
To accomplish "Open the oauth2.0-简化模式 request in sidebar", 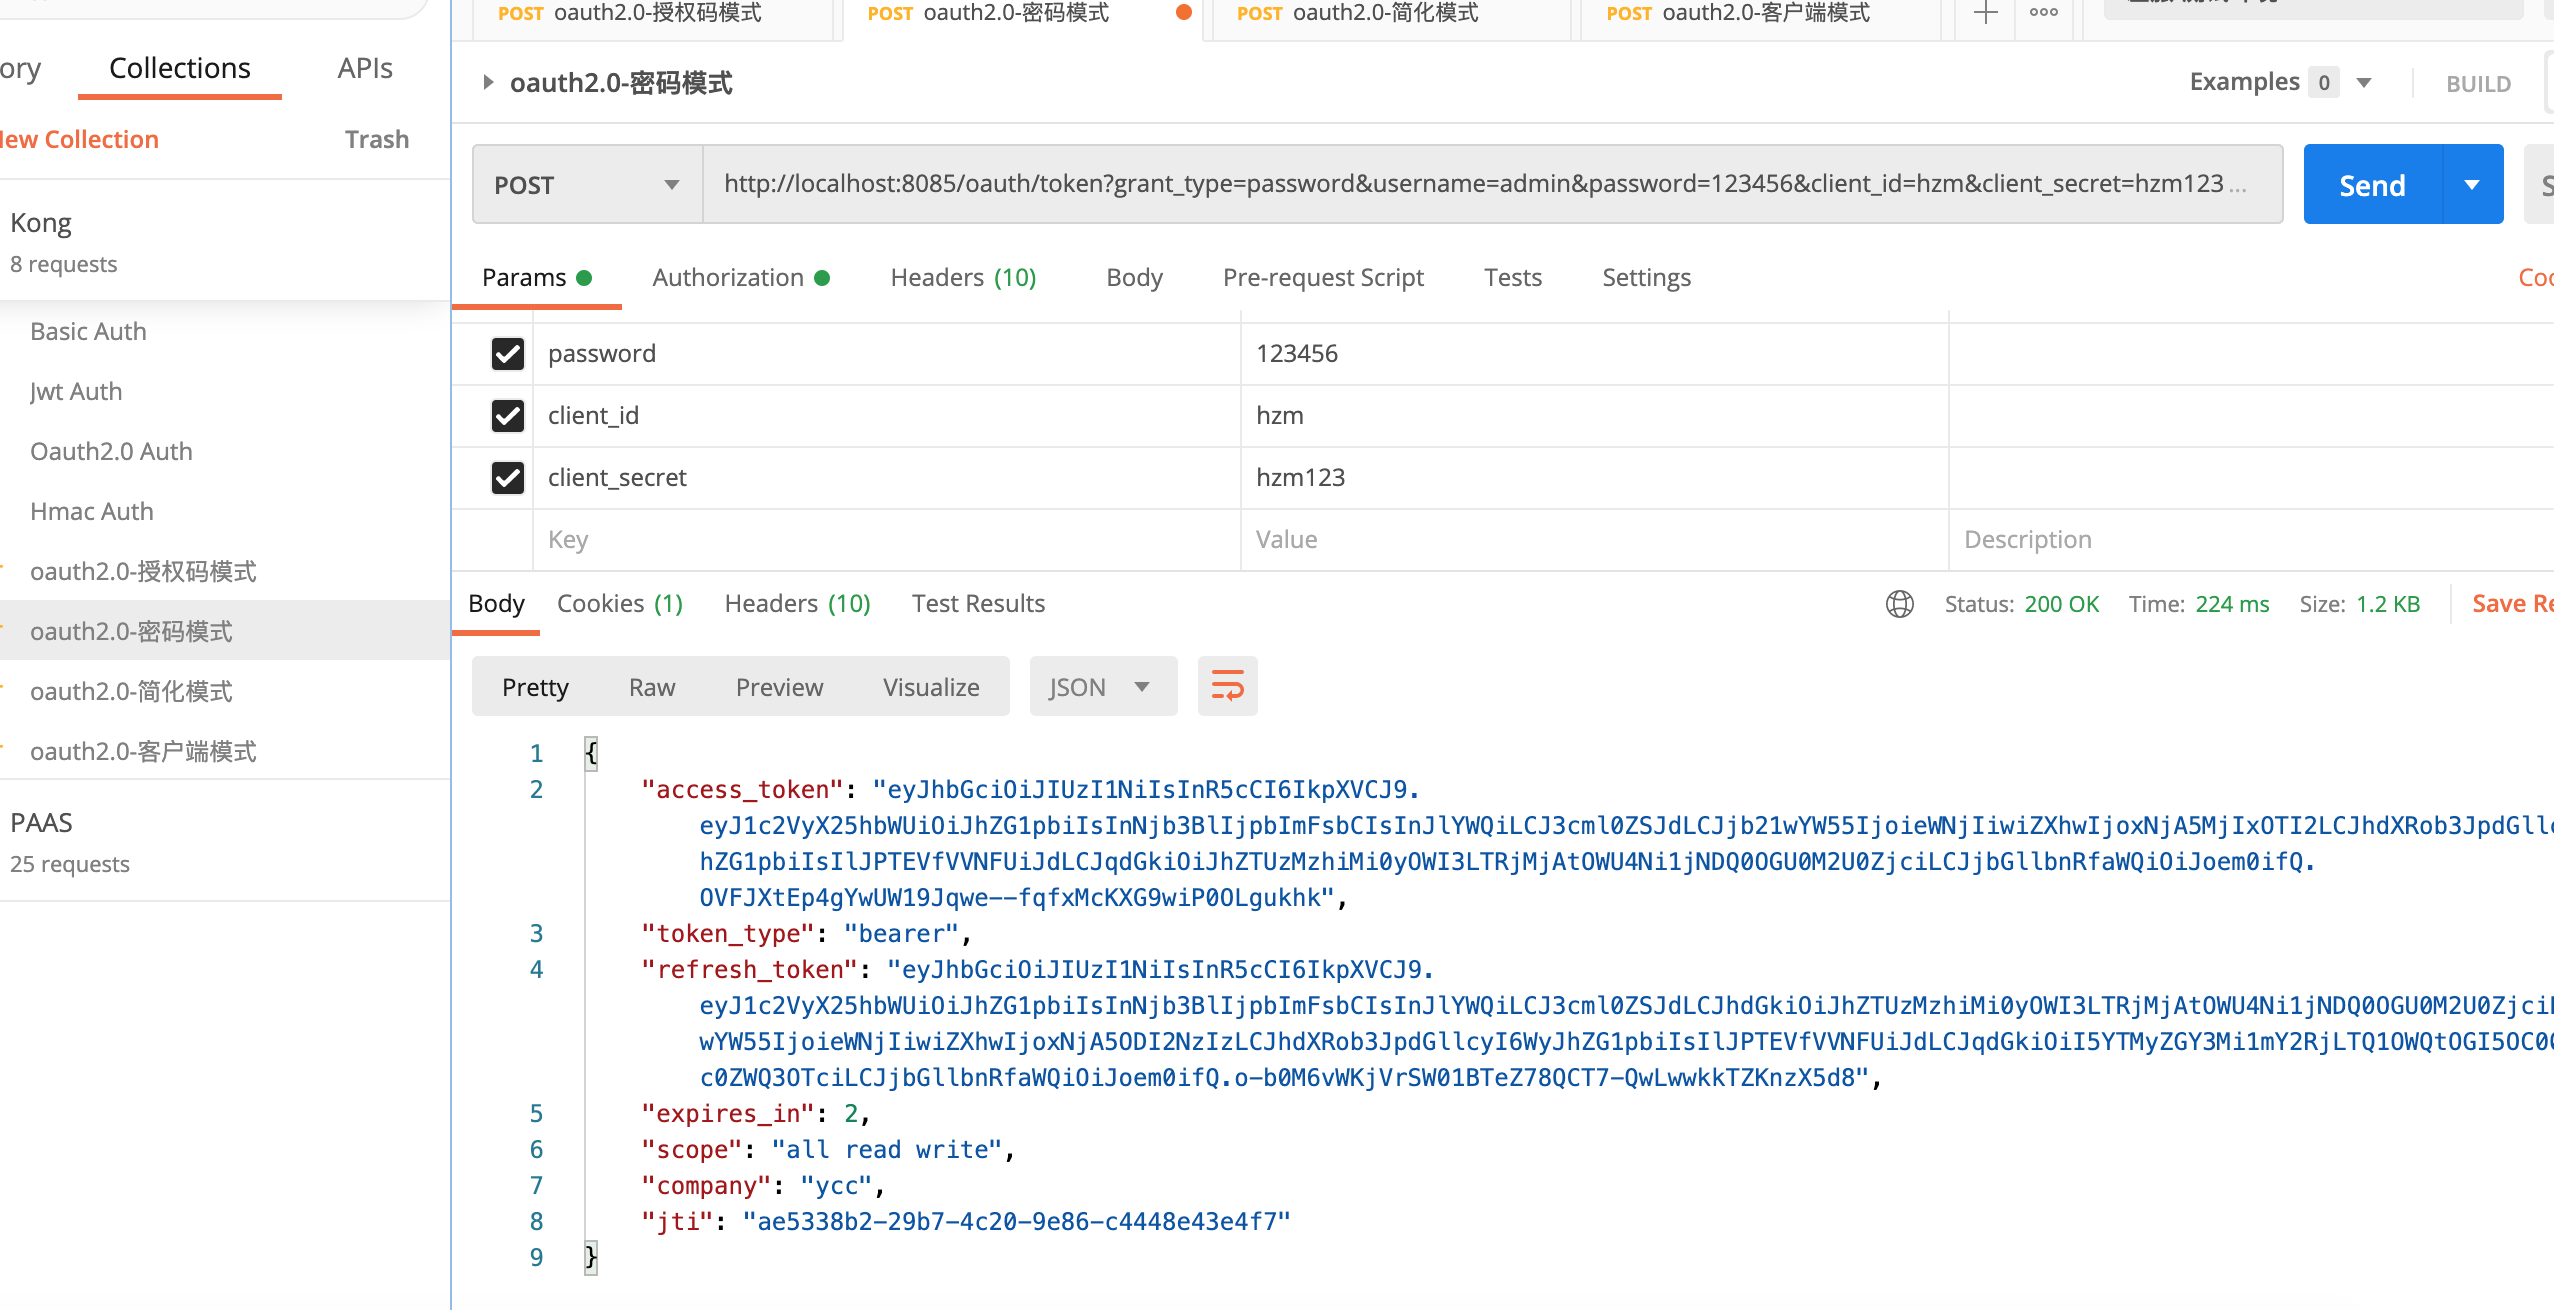I will click(131, 692).
